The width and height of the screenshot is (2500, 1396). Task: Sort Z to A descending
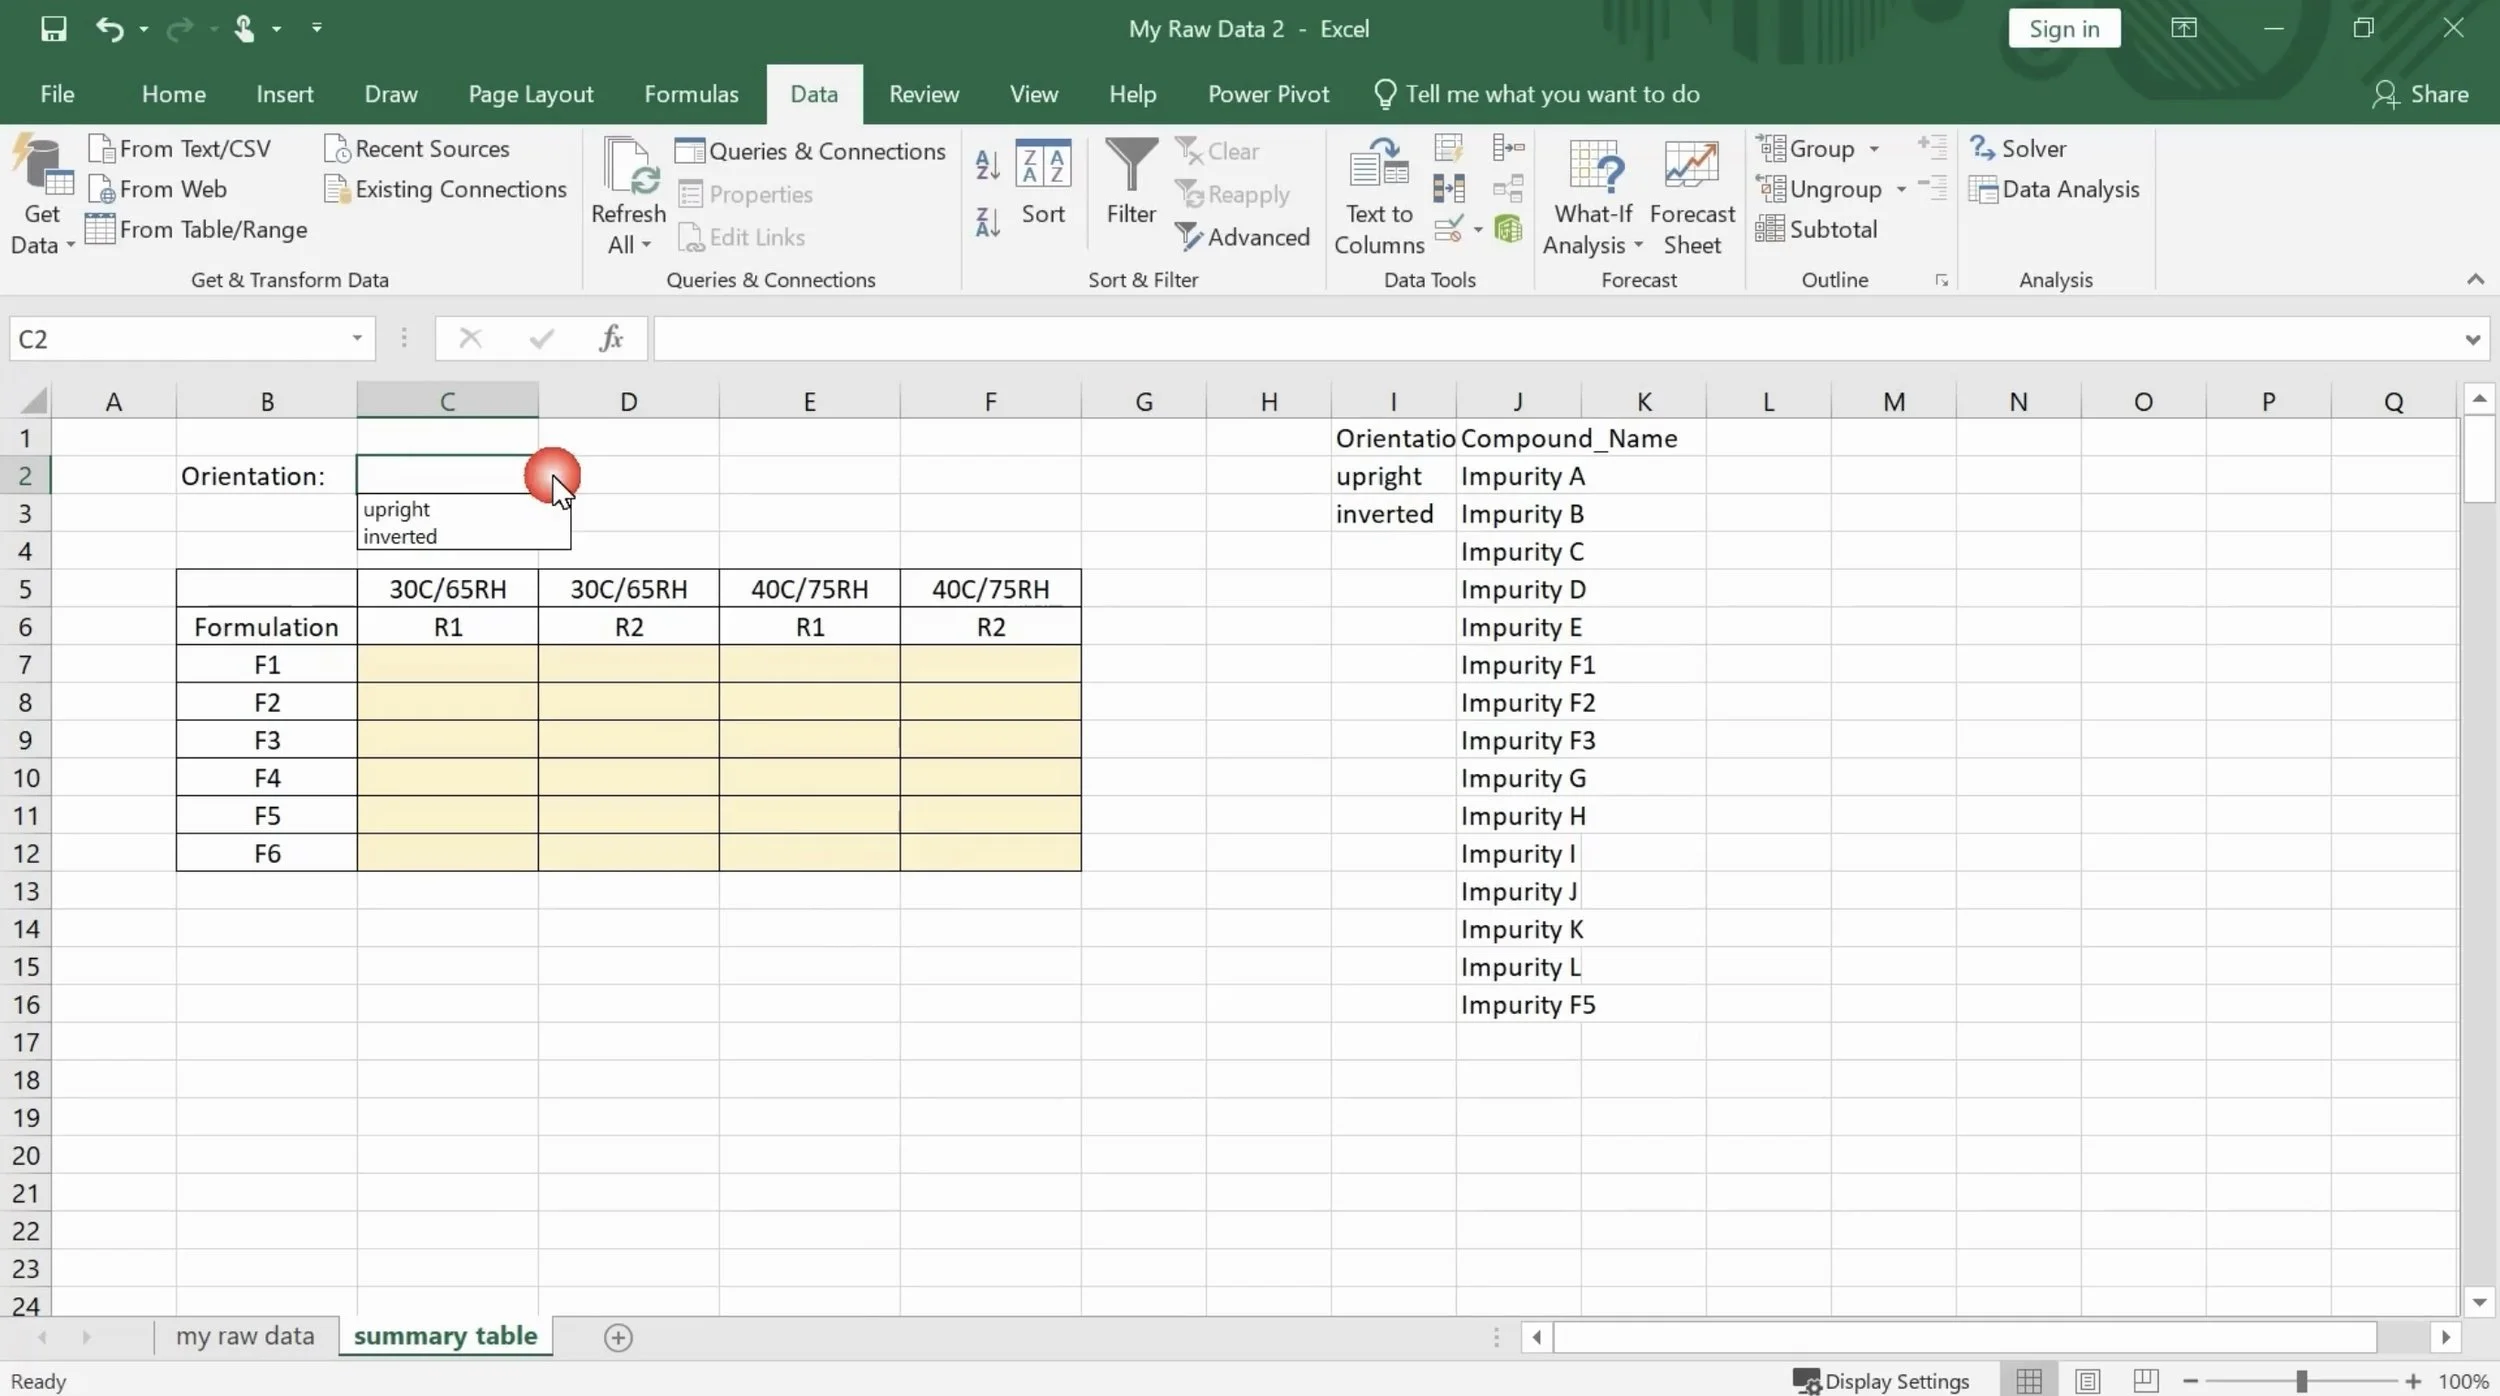(987, 222)
